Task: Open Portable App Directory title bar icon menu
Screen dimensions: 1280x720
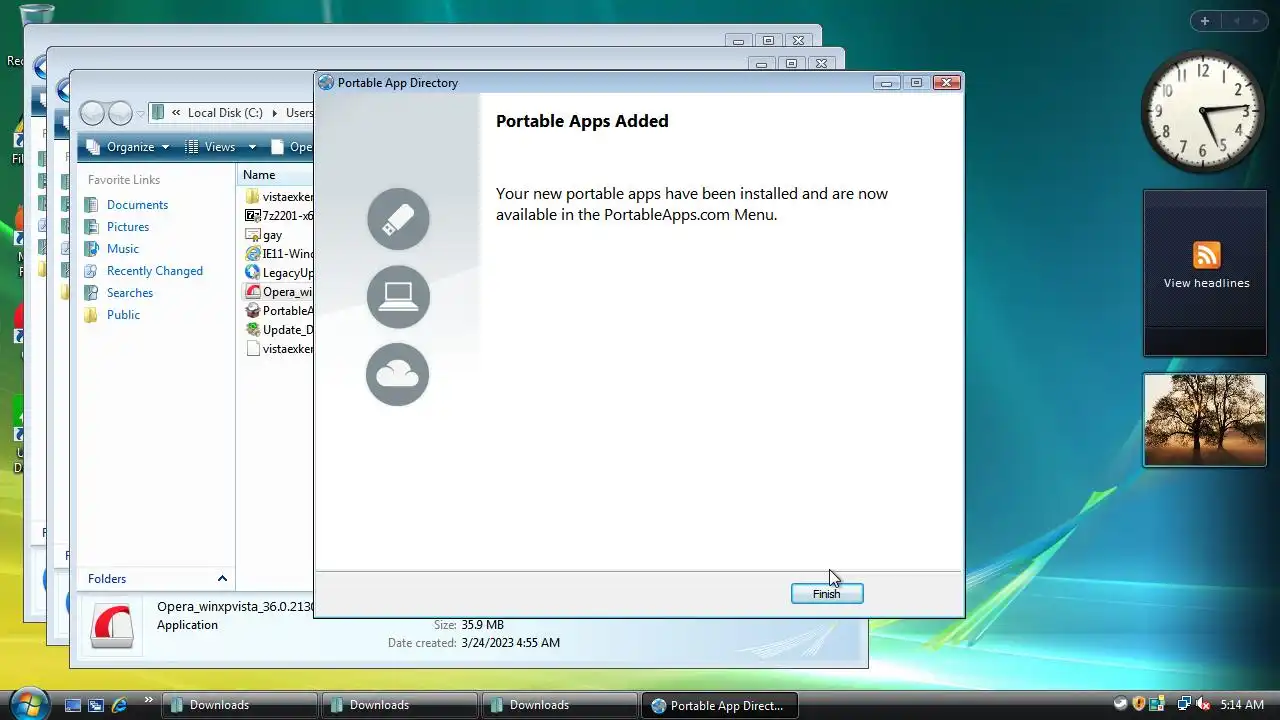Action: tap(326, 83)
